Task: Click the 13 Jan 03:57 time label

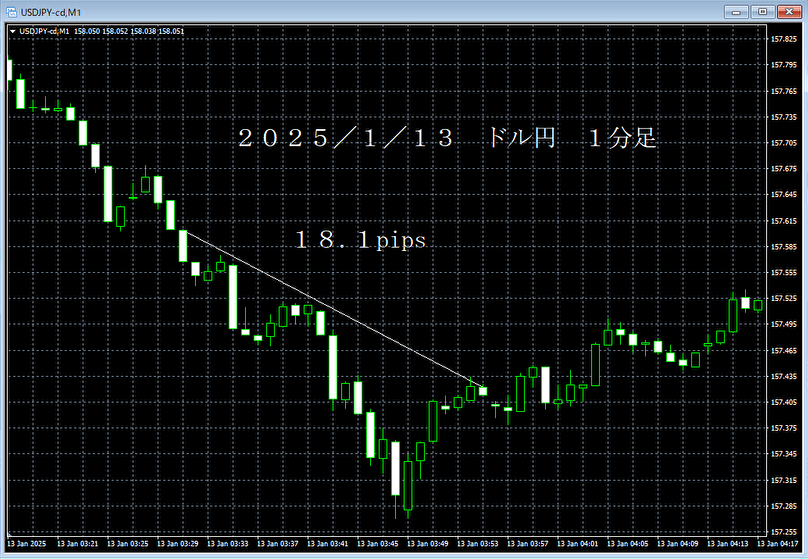Action: pos(527,544)
